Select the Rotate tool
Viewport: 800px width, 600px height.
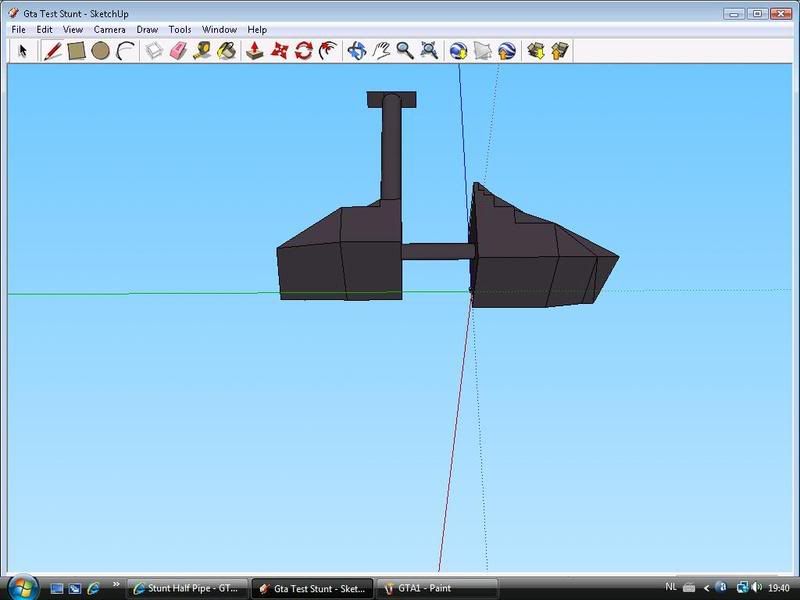304,51
